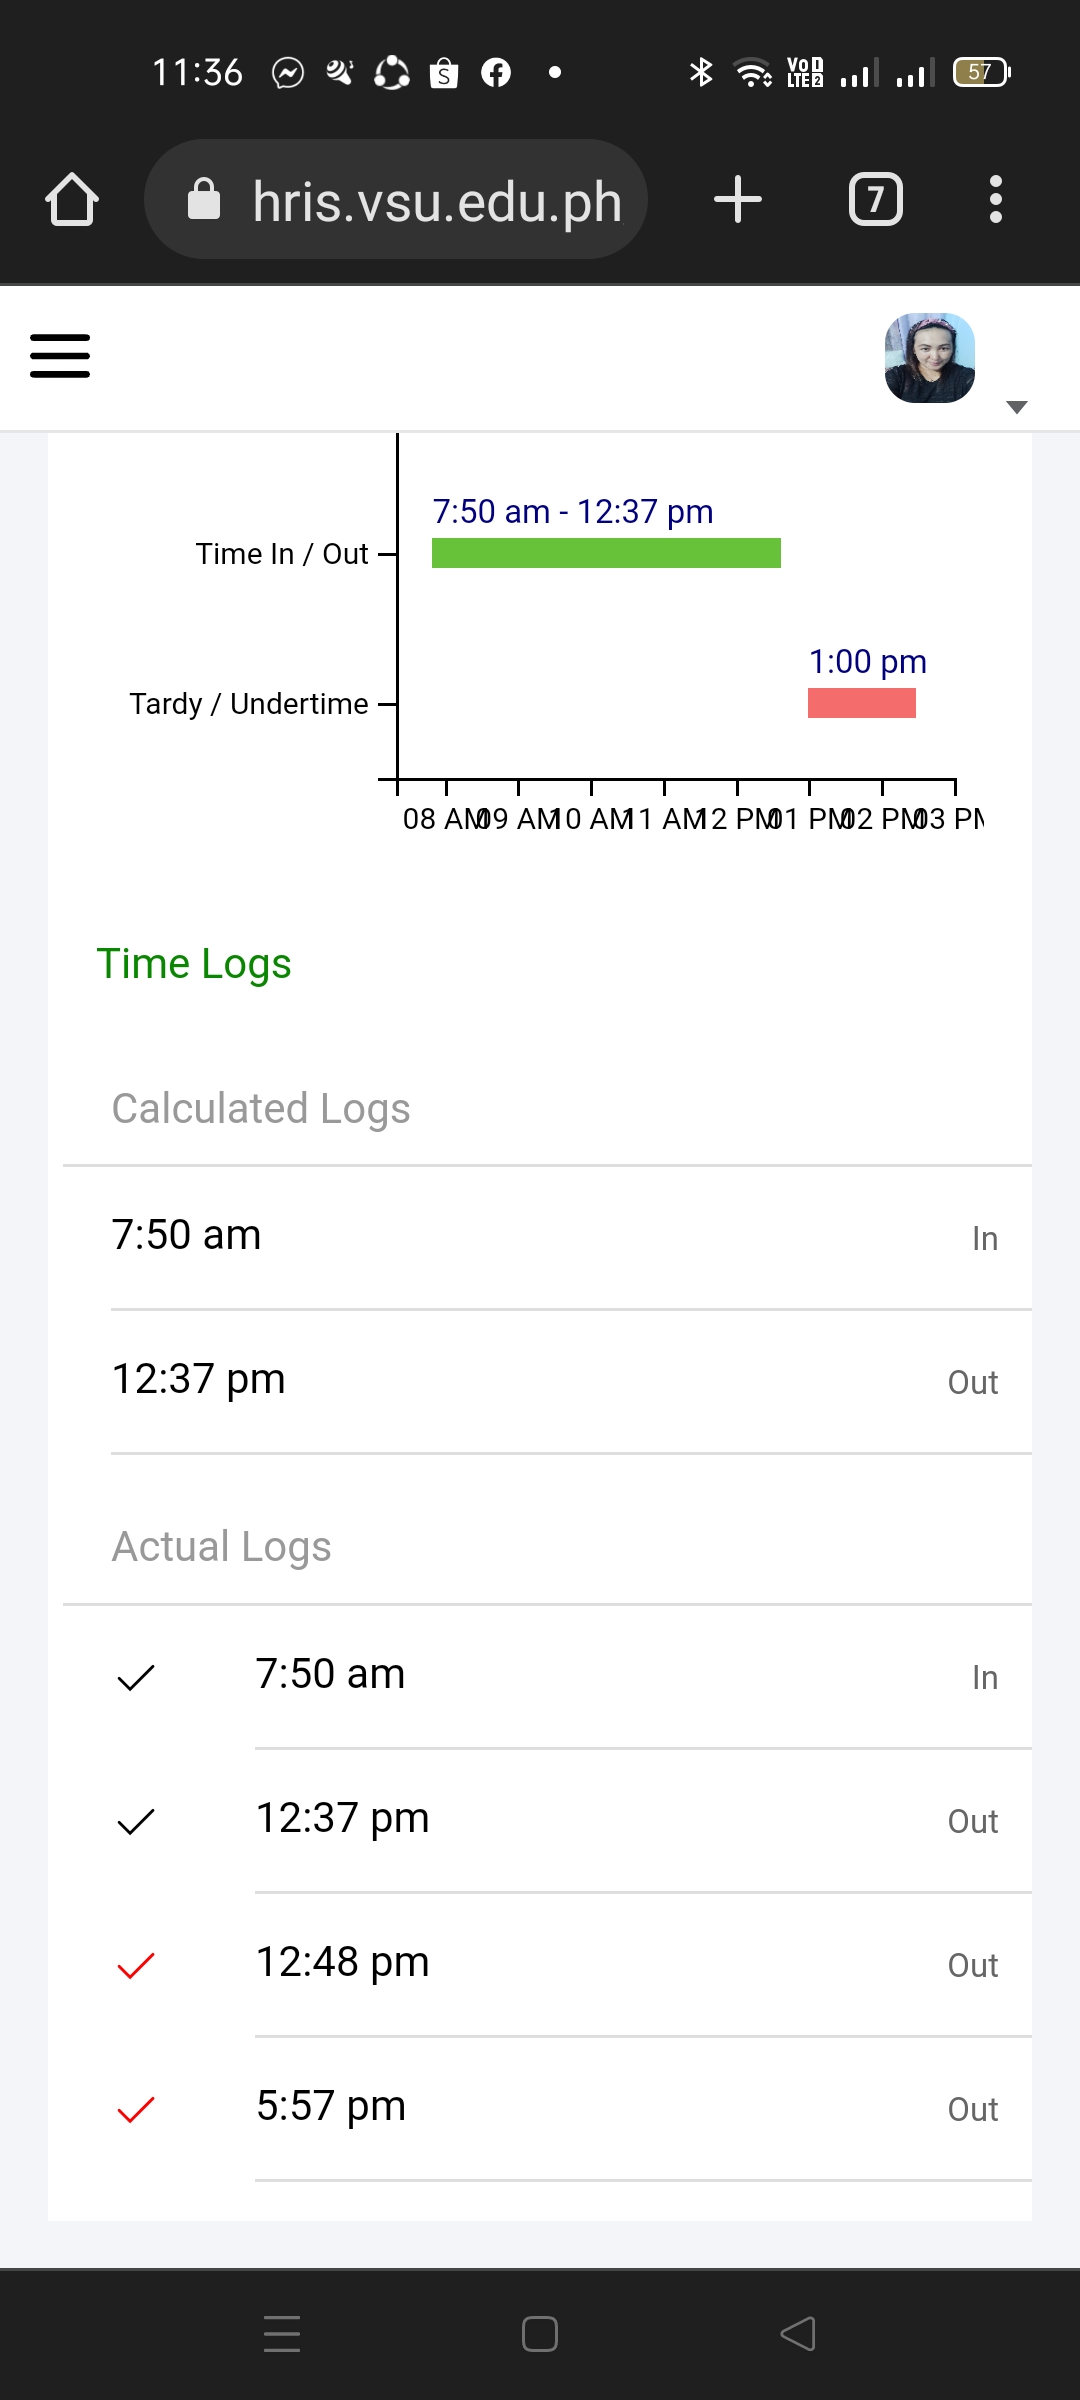This screenshot has width=1080, height=2400.
Task: Tap the site lock security icon
Action: [x=204, y=200]
